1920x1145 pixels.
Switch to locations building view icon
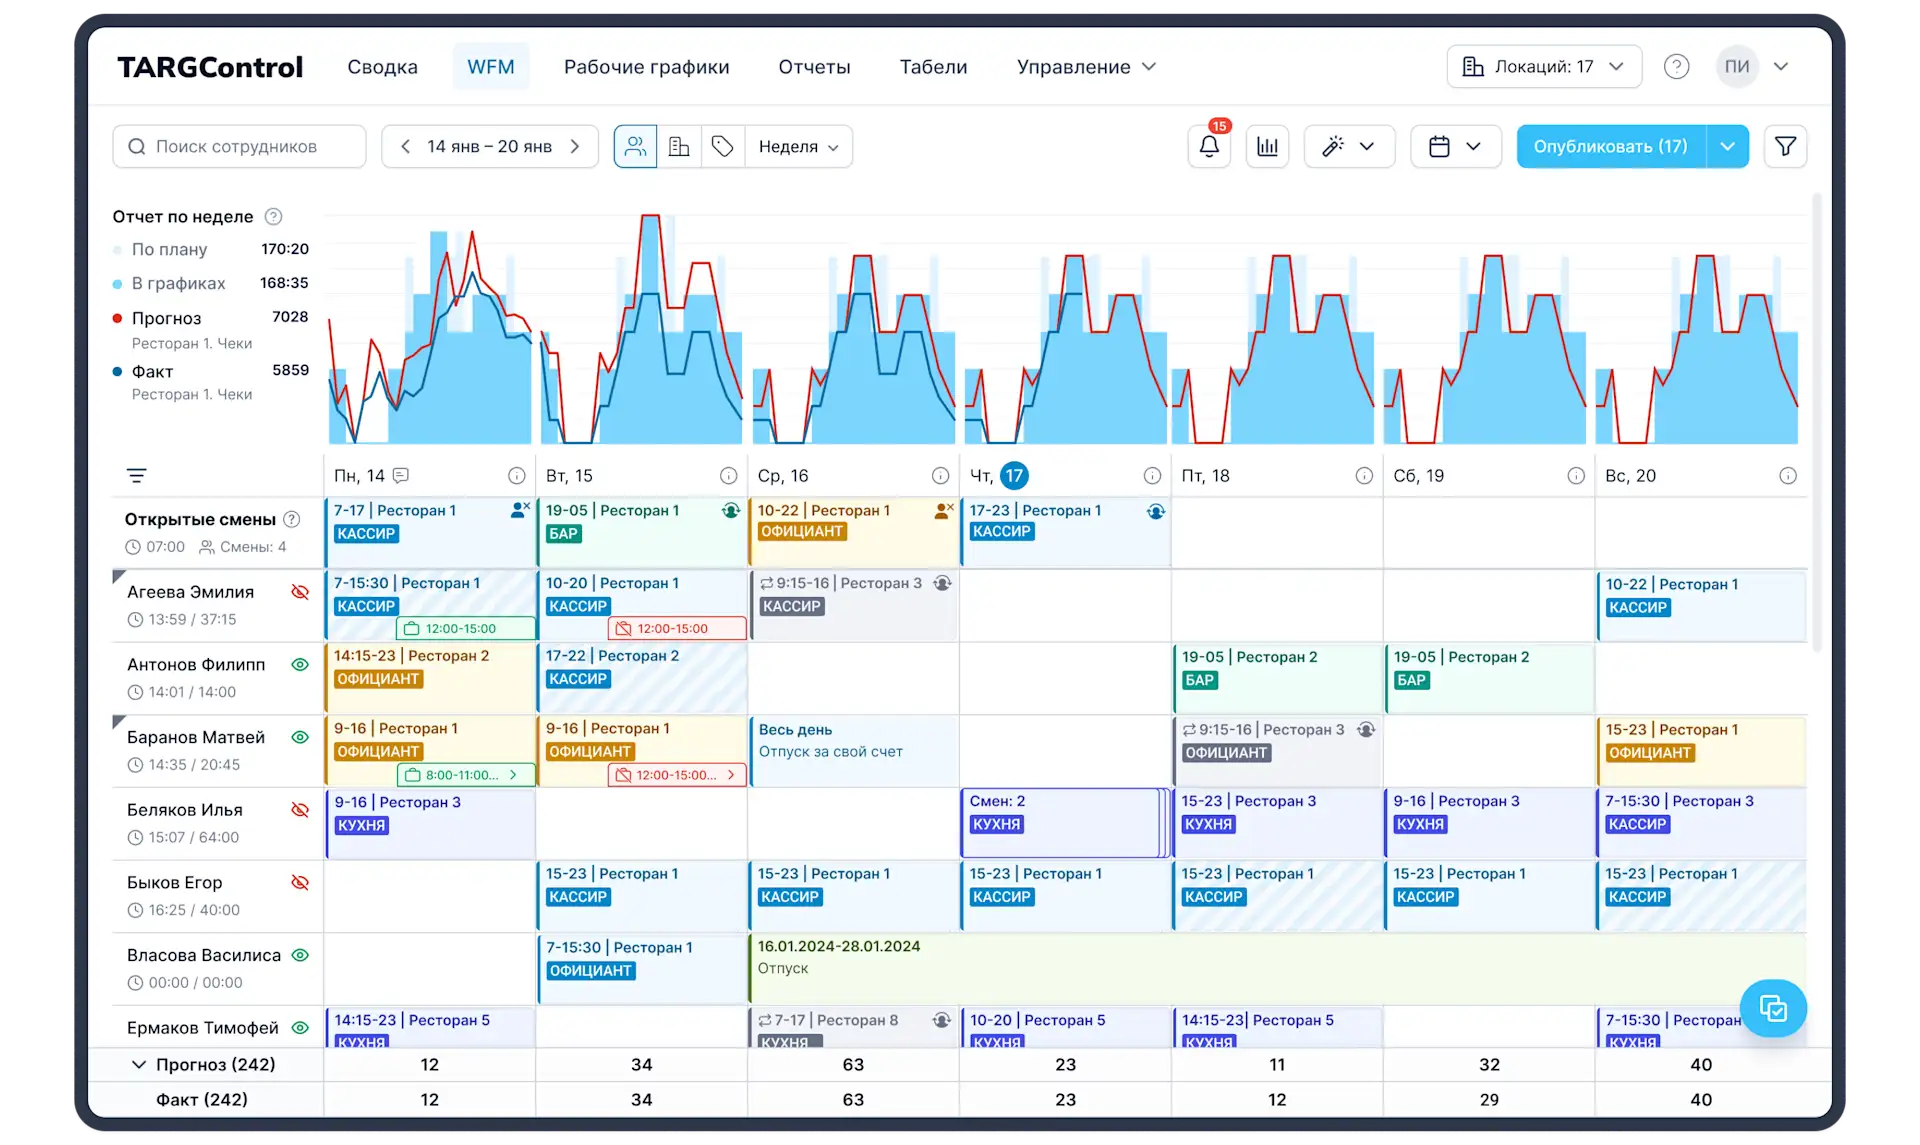click(679, 147)
